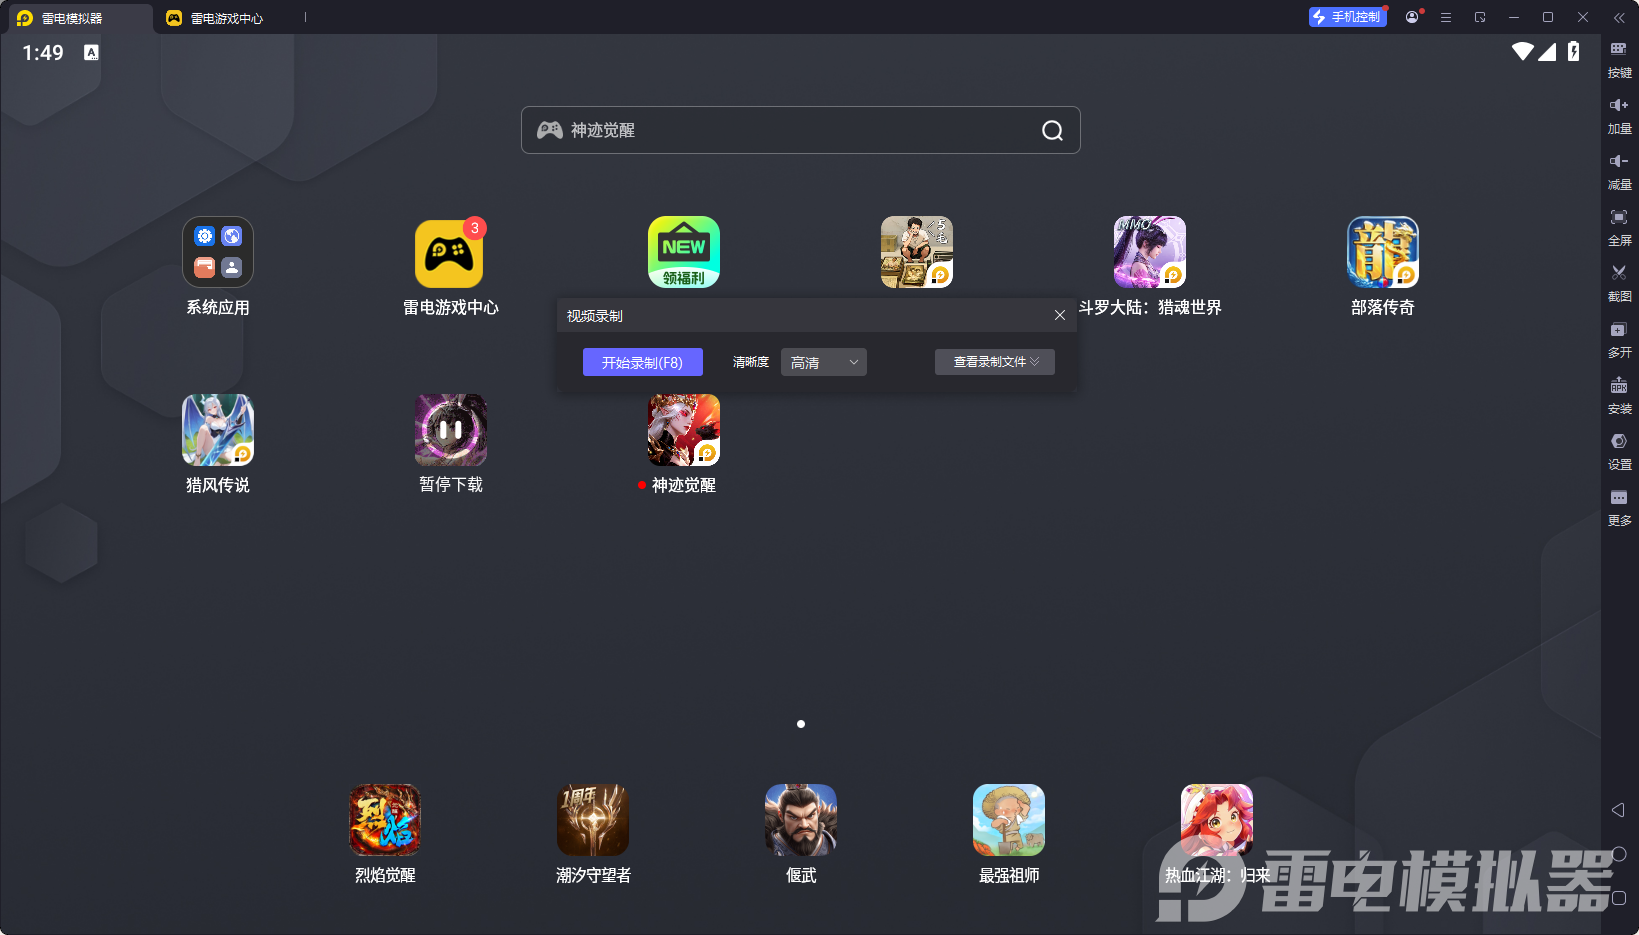Launch 斗罗大陆：猎魂世界 game
Screen dimensions: 1639x935
(1150, 252)
